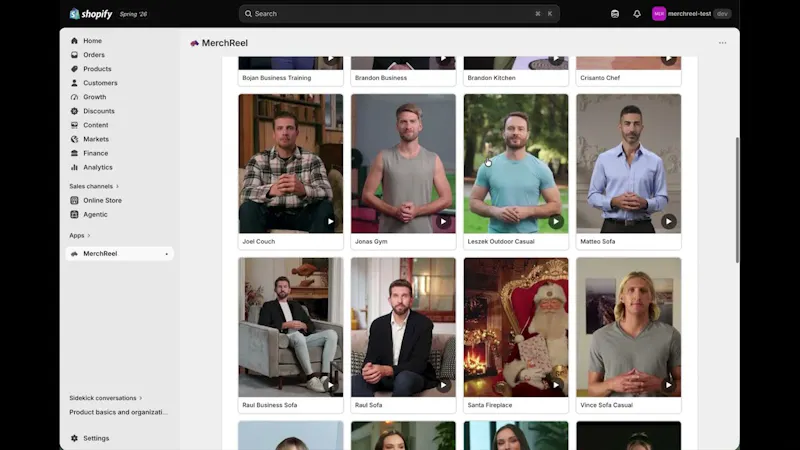Image resolution: width=800 pixels, height=450 pixels.
Task: Open Settings link at bottom
Action: 96,438
